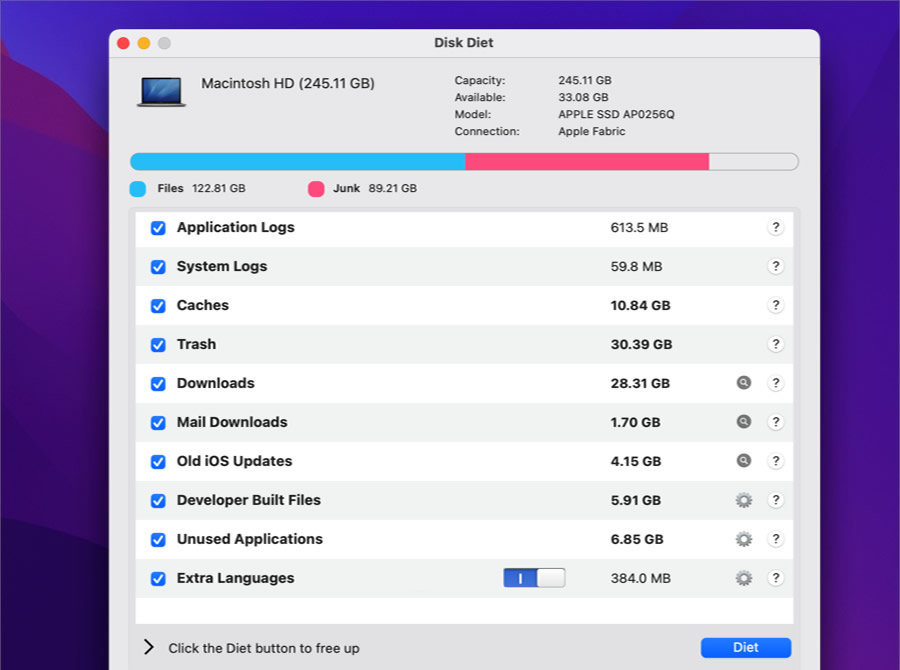The image size is (900, 670).
Task: Click the Connection value Apple Fabric
Action: point(592,131)
